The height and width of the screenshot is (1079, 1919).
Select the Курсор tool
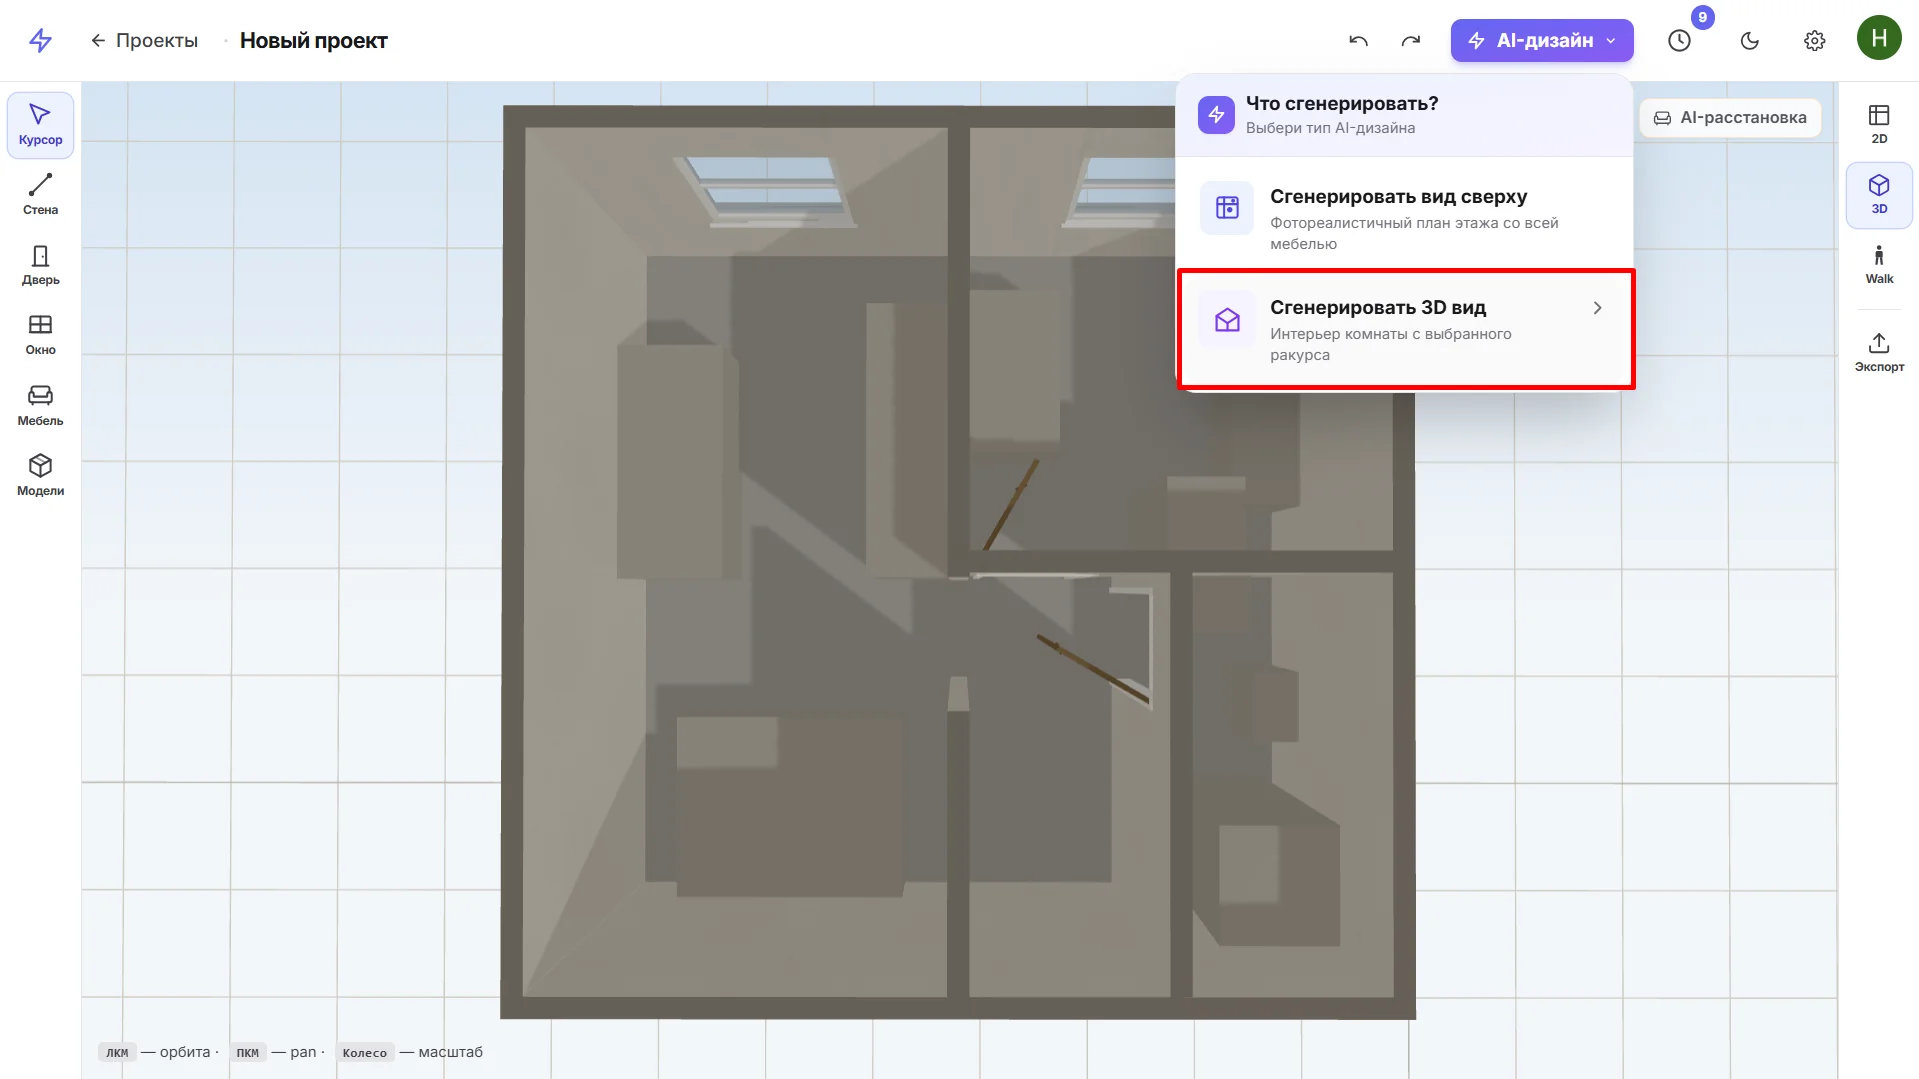point(40,125)
